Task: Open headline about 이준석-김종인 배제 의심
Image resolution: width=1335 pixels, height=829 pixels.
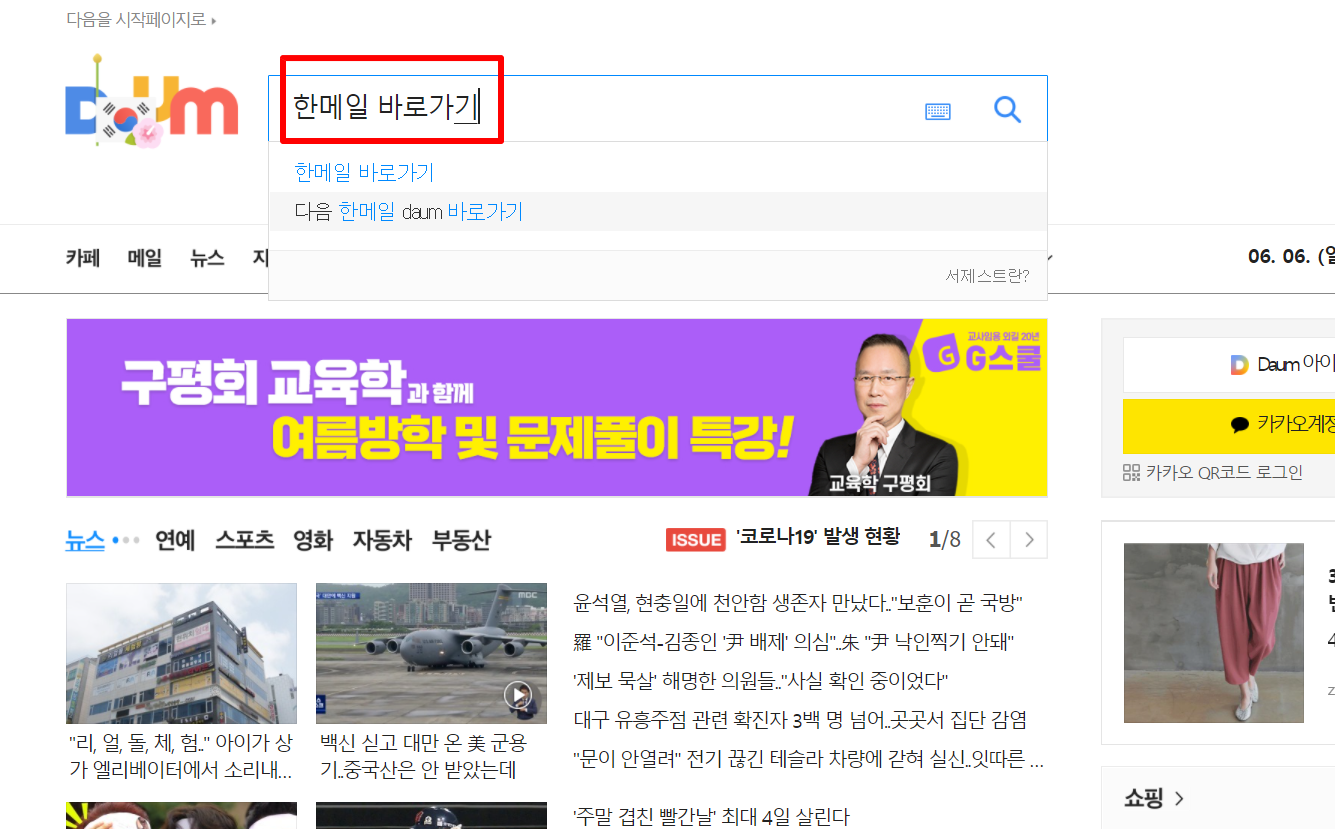Action: pyautogui.click(x=794, y=642)
